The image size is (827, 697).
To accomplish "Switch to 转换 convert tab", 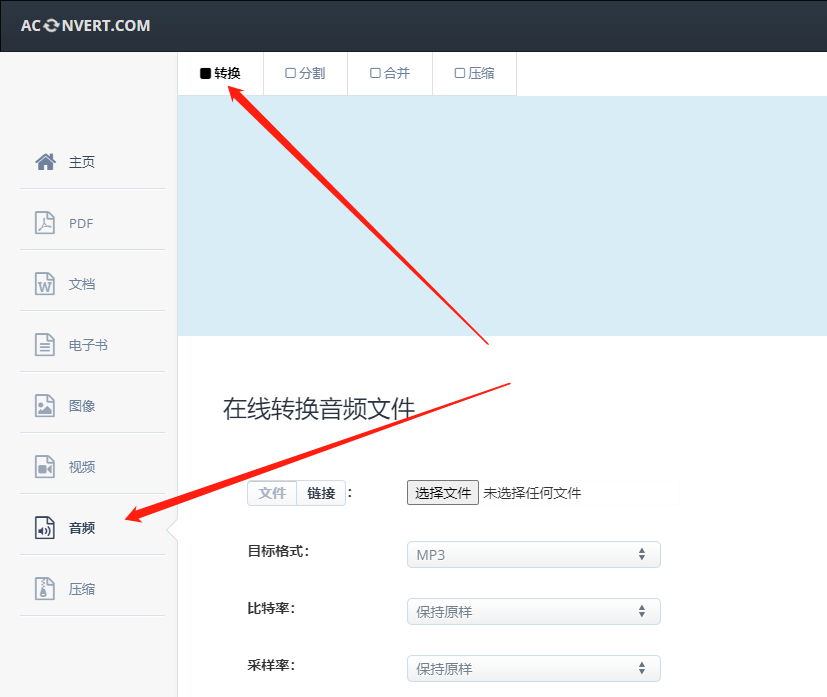I will pos(220,73).
